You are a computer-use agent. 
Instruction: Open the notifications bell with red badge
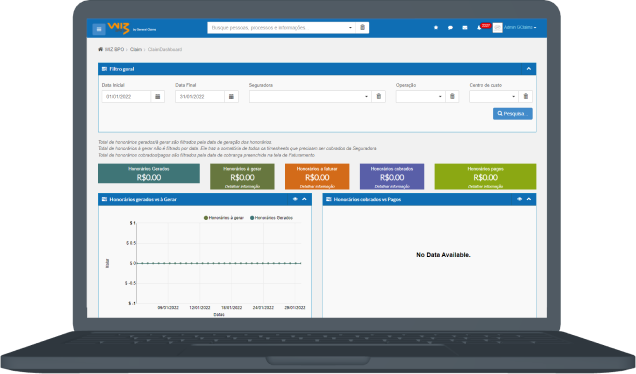(x=479, y=28)
